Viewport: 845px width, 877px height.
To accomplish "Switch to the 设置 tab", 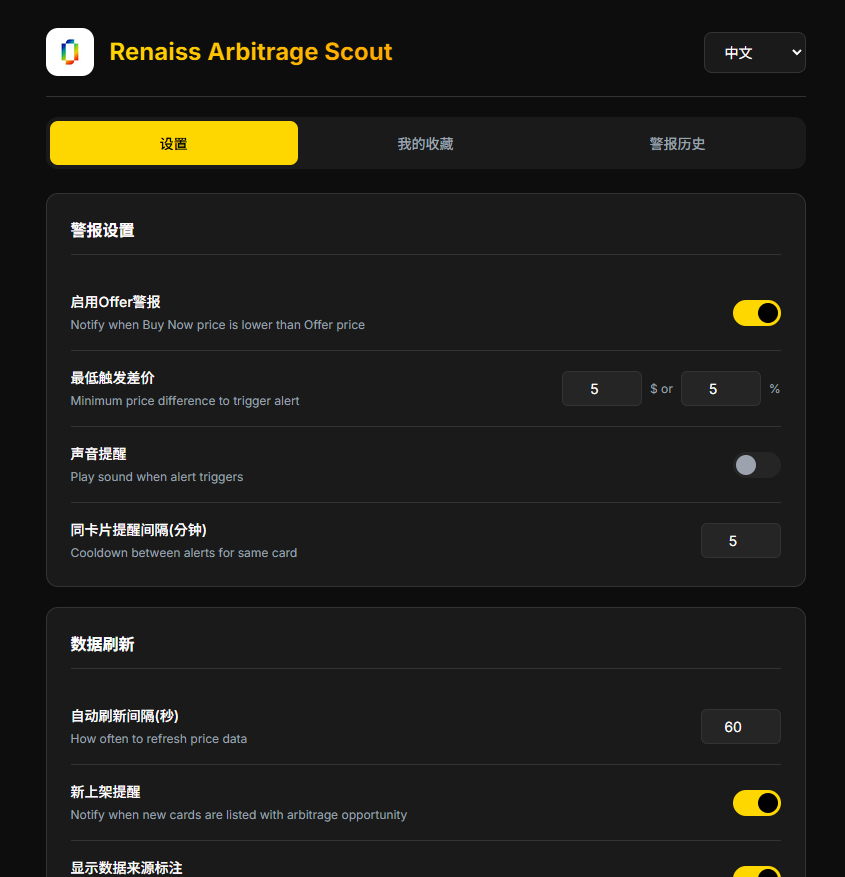I will coord(174,143).
